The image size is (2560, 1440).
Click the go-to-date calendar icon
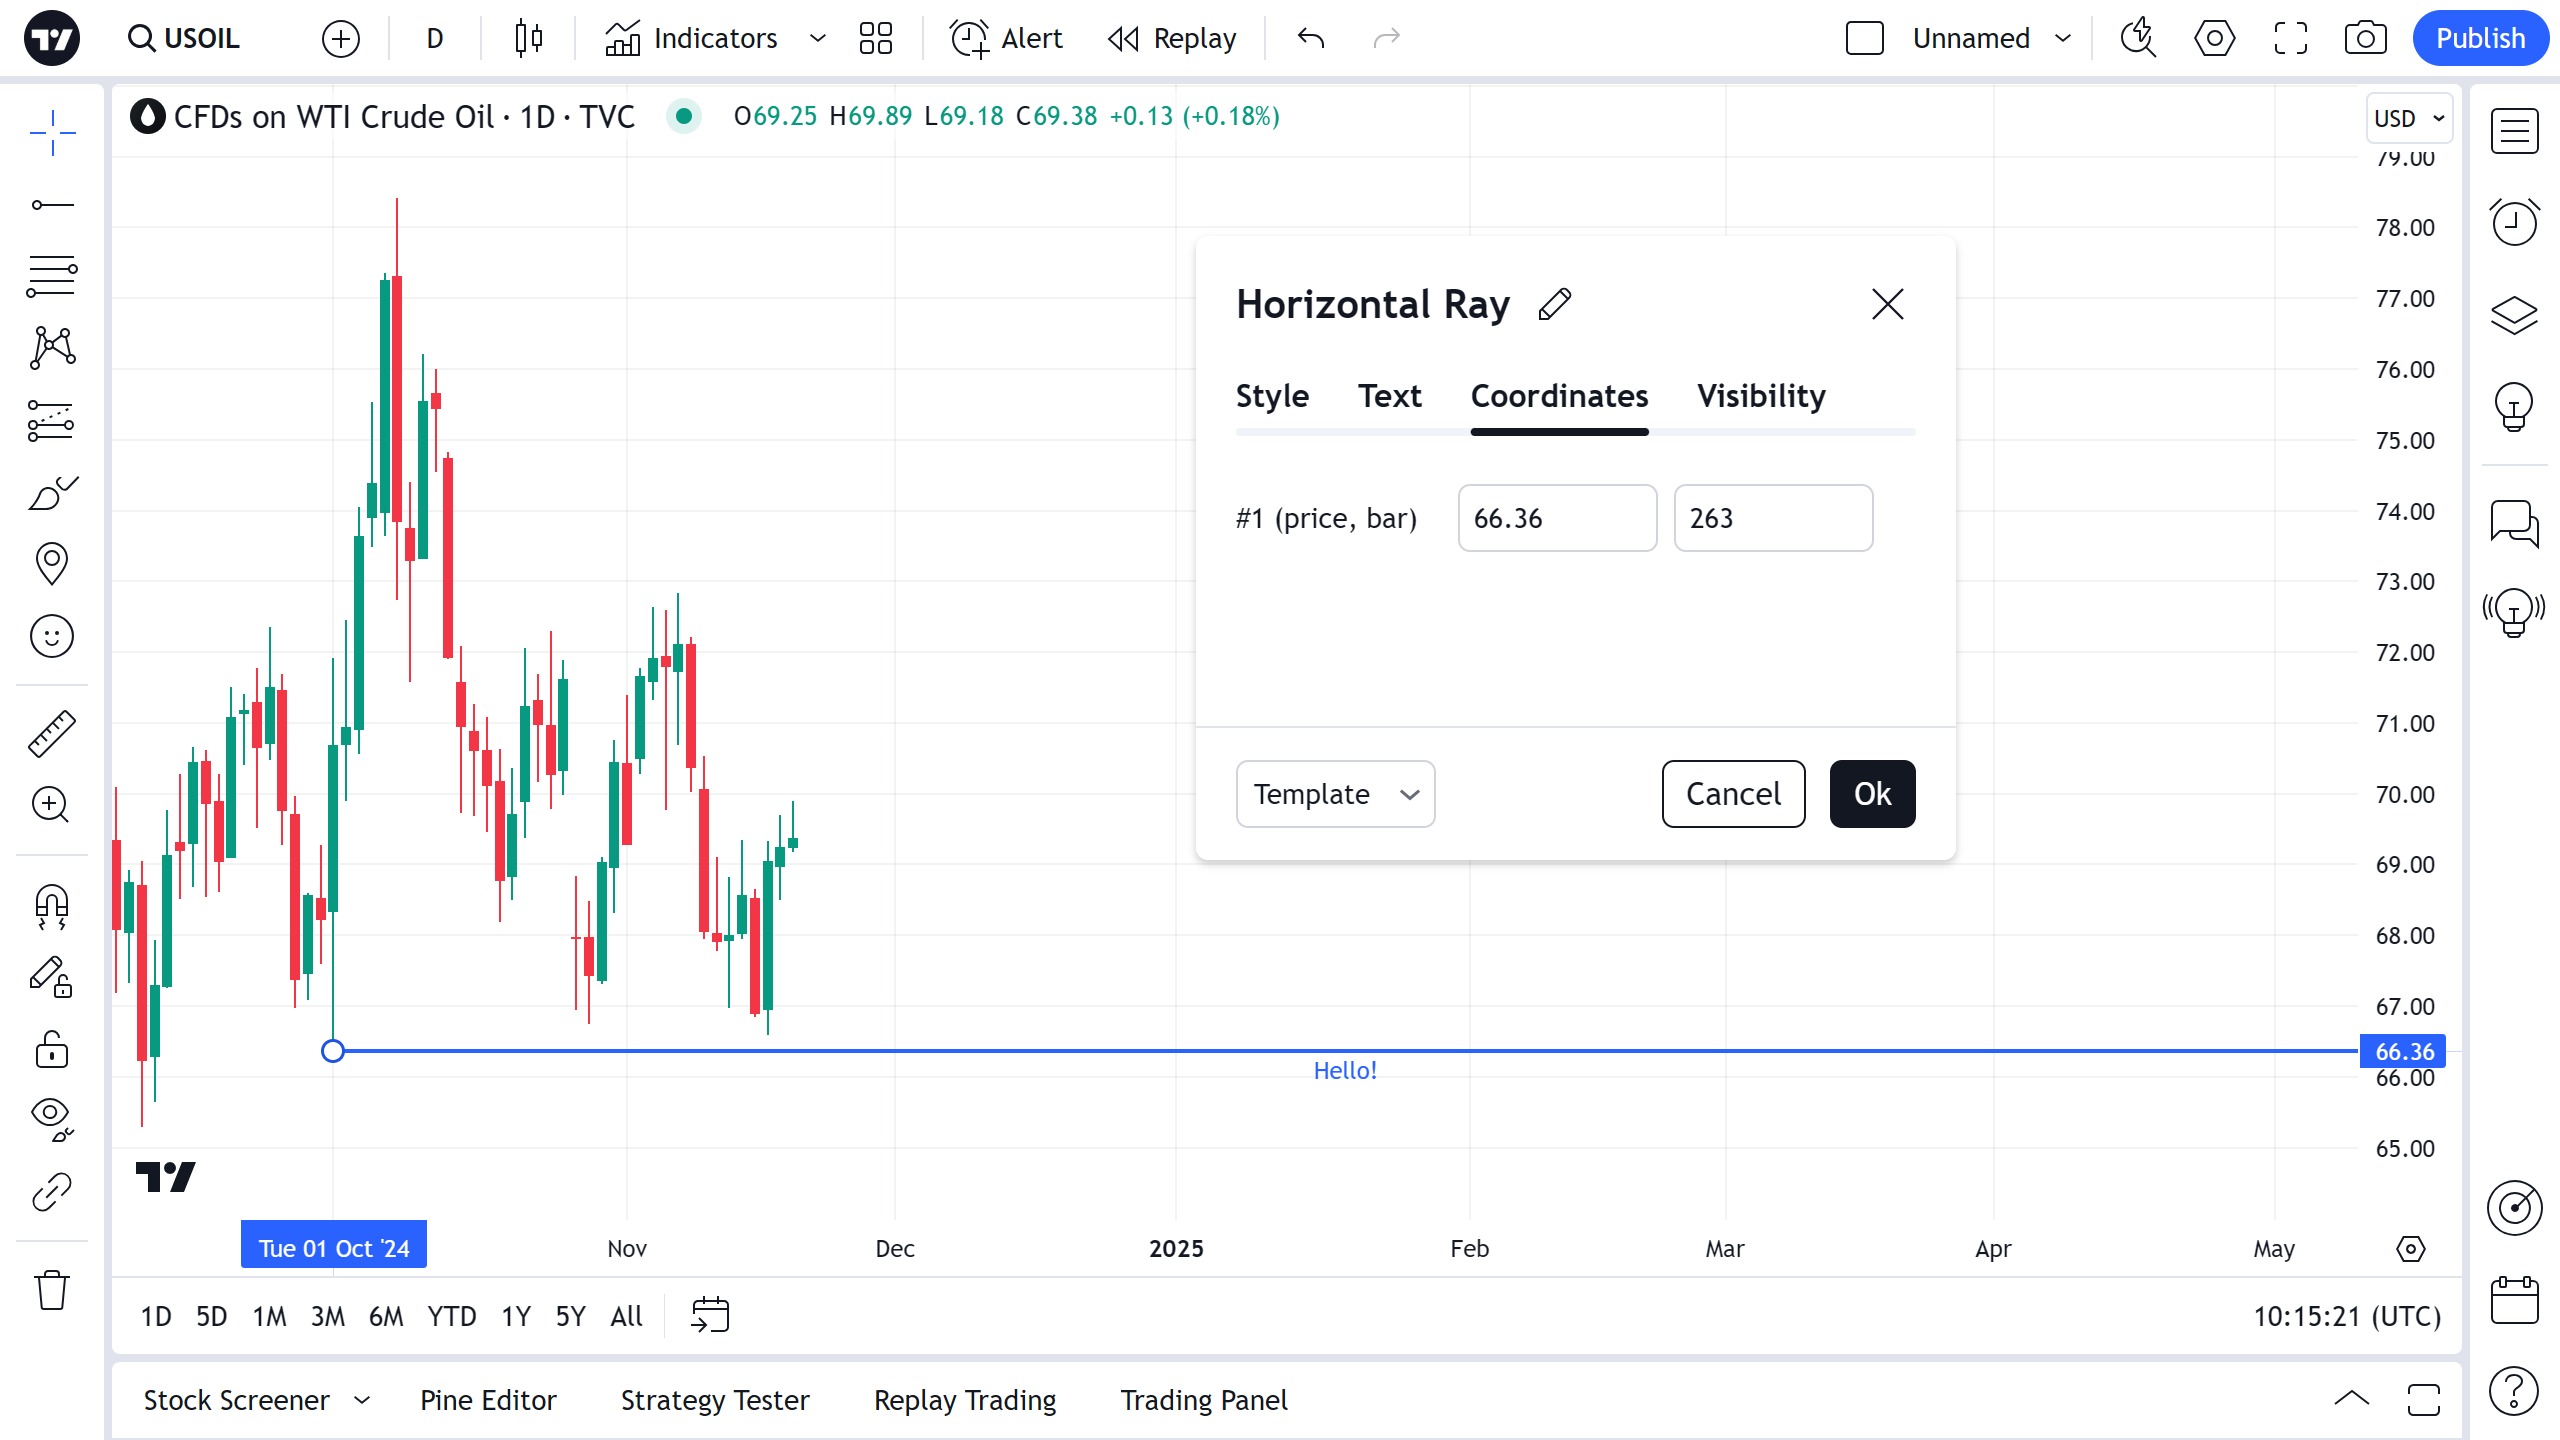(710, 1315)
